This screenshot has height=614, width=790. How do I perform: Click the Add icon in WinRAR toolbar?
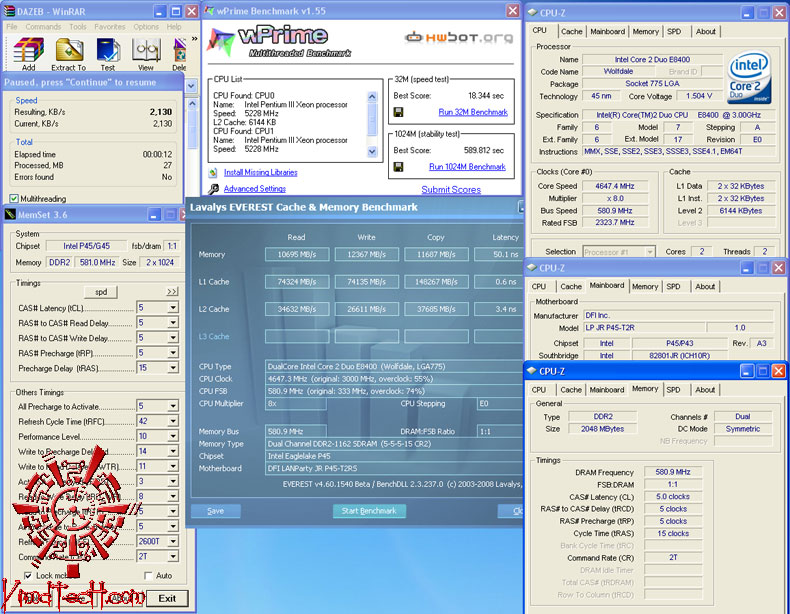click(28, 50)
